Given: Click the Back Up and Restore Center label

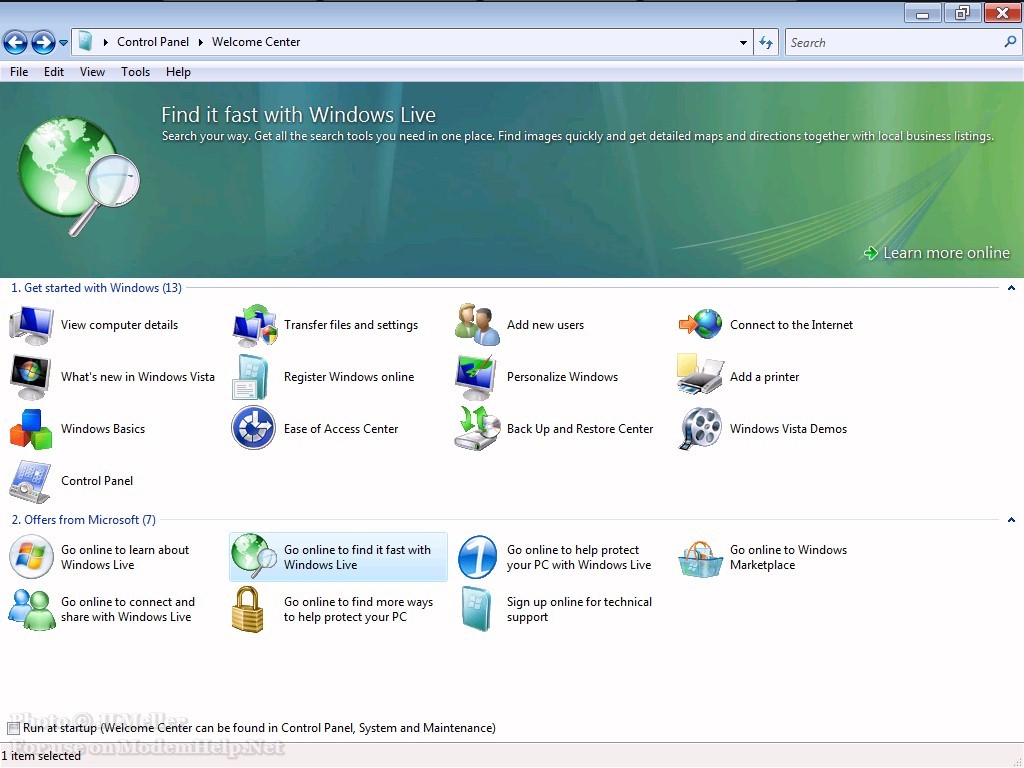Looking at the screenshot, I should tap(580, 429).
